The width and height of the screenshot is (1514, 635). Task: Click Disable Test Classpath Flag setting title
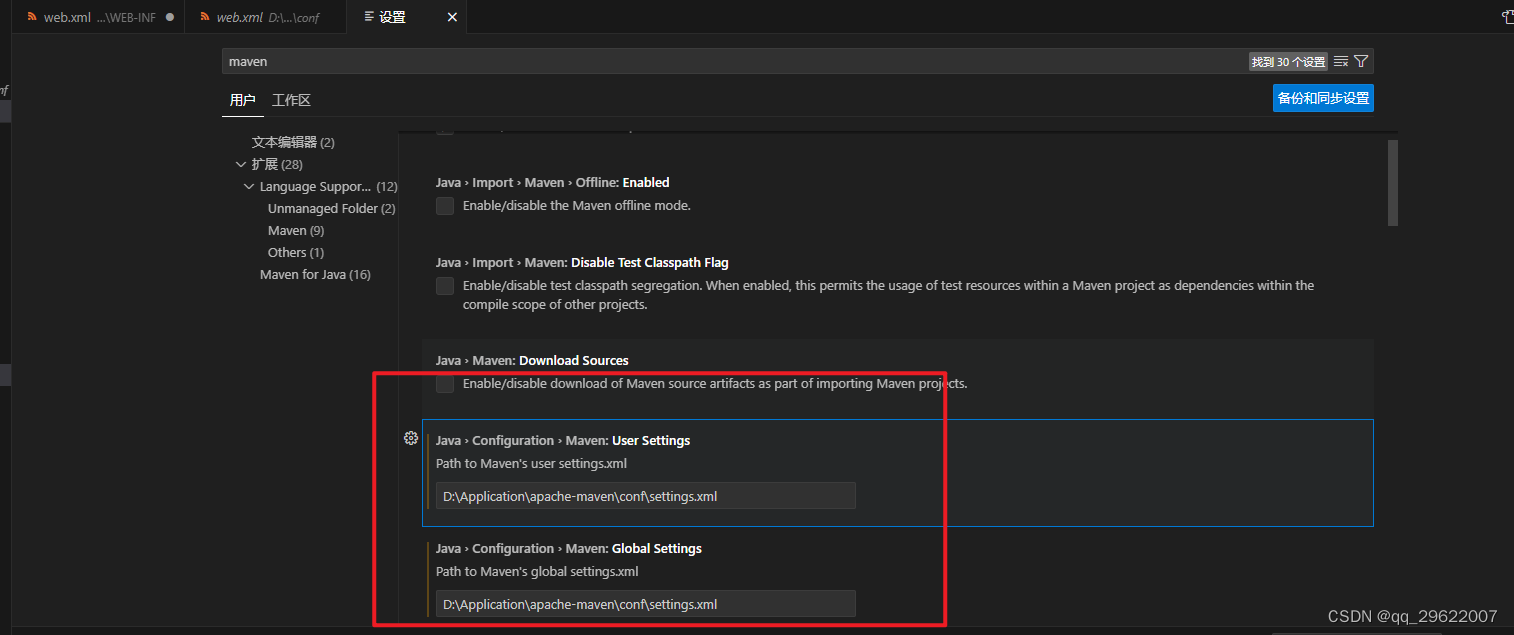point(582,263)
